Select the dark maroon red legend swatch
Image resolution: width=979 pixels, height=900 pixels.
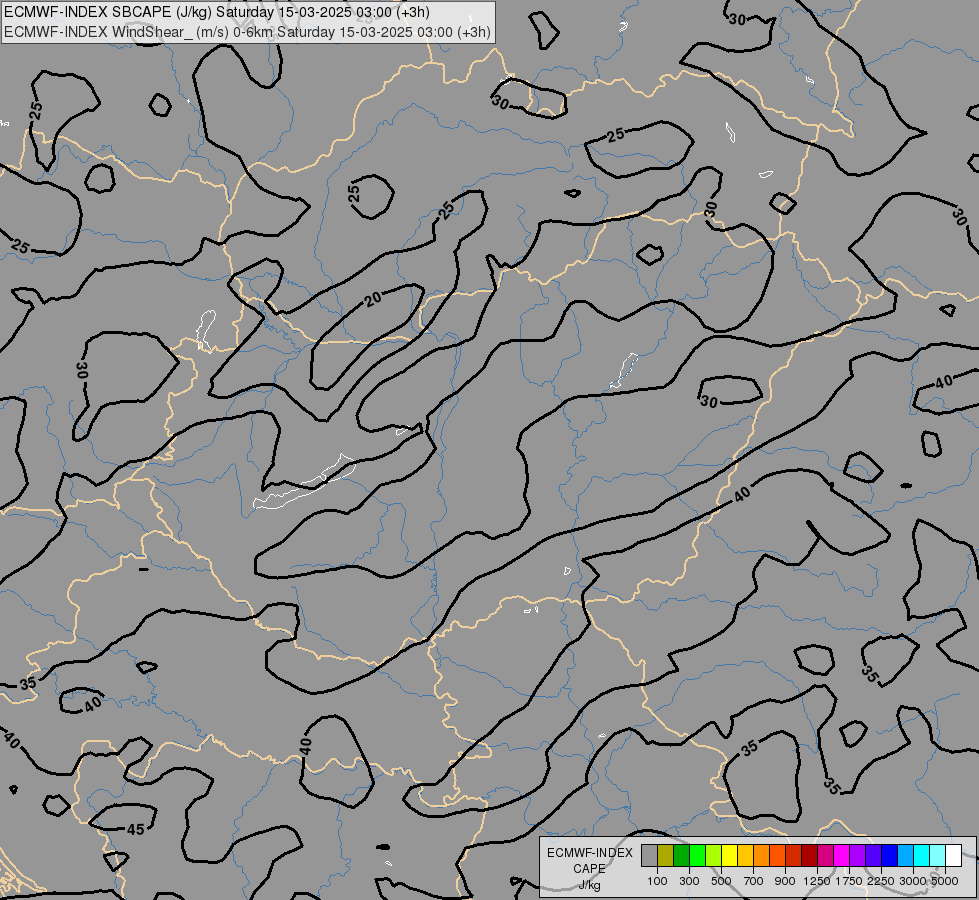pos(809,856)
